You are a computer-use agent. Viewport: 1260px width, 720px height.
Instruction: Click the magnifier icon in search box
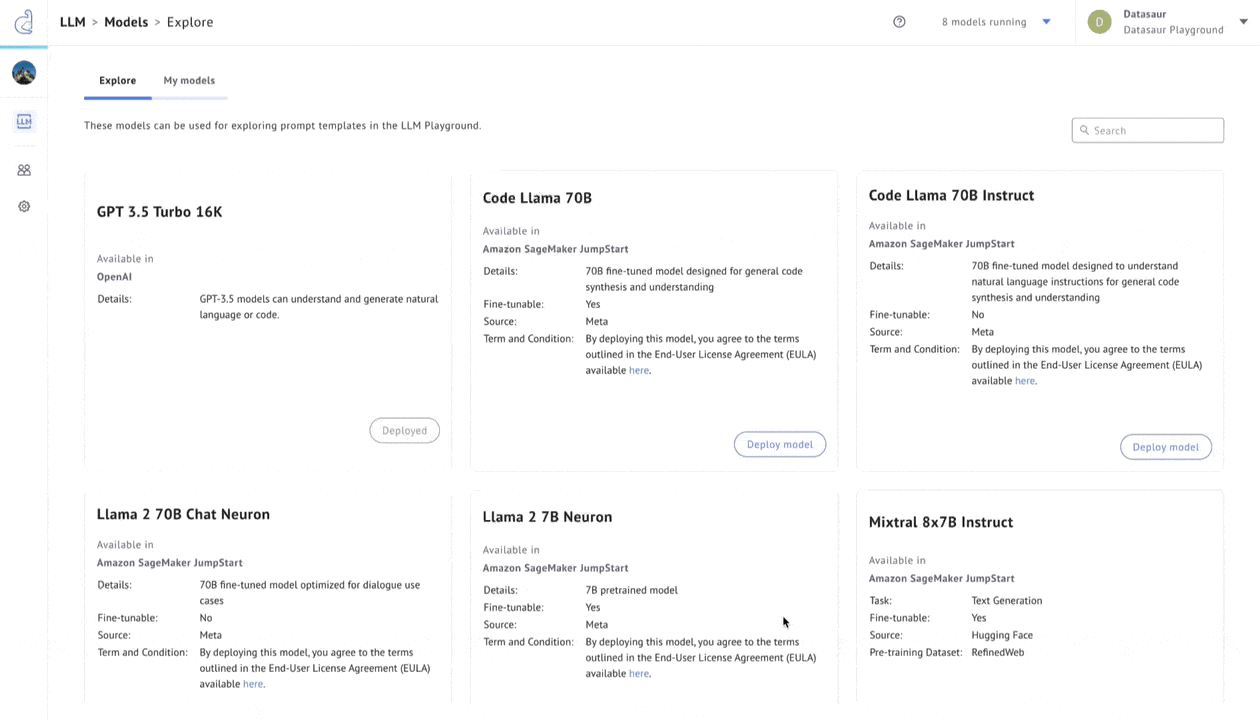coord(1084,130)
